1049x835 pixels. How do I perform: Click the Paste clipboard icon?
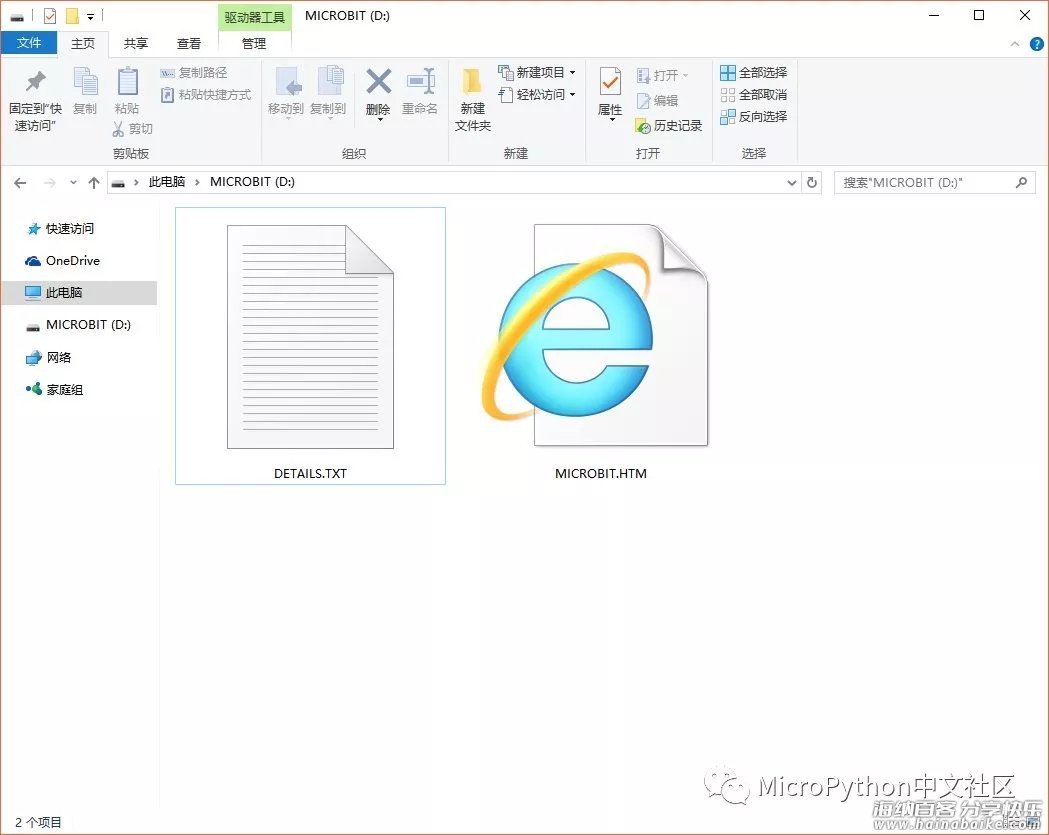[127, 83]
